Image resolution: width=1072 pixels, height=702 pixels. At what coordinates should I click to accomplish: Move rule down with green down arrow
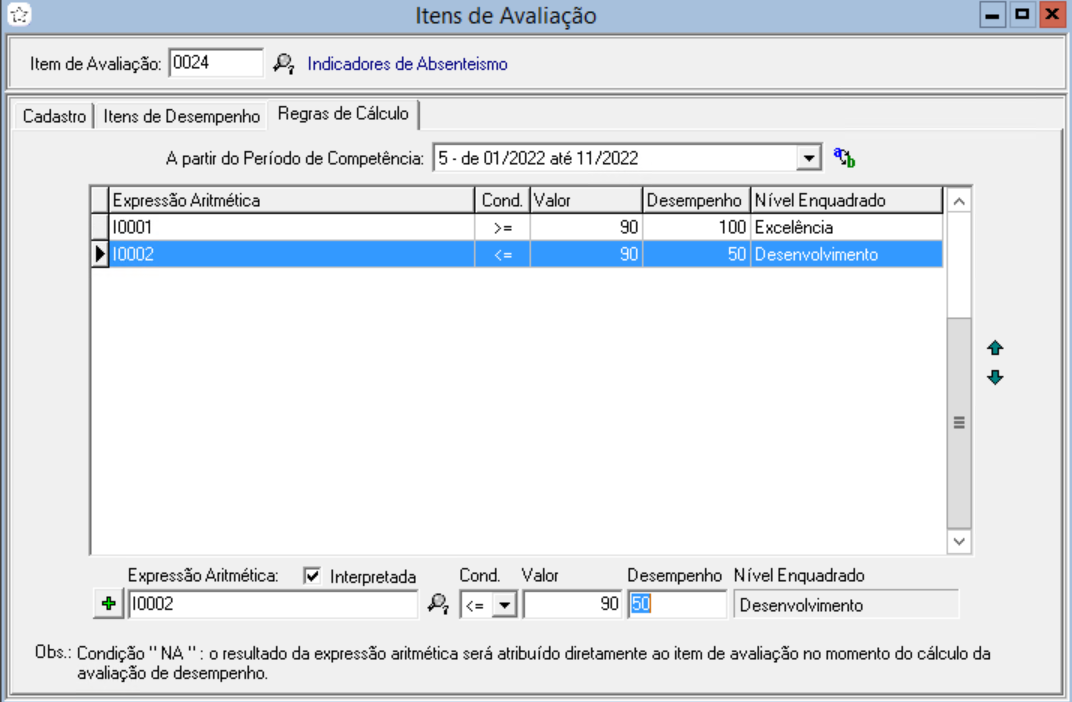(995, 378)
